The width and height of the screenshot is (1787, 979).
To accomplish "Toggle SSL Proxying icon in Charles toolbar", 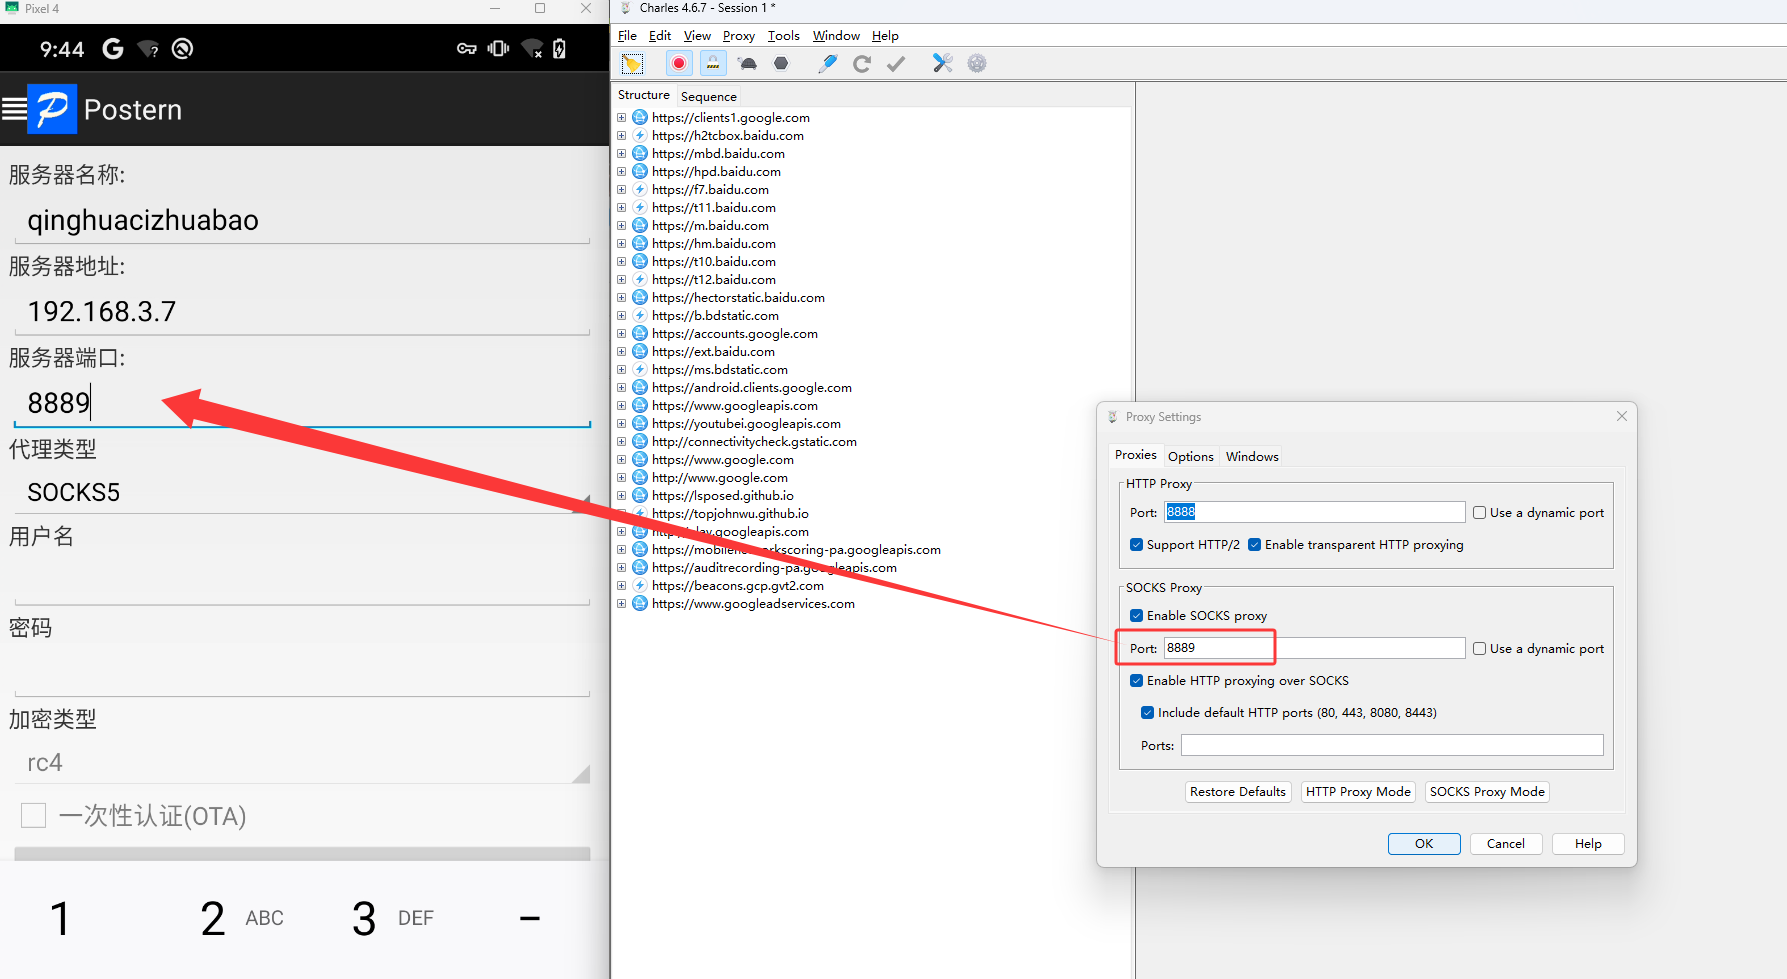I will 713,64.
